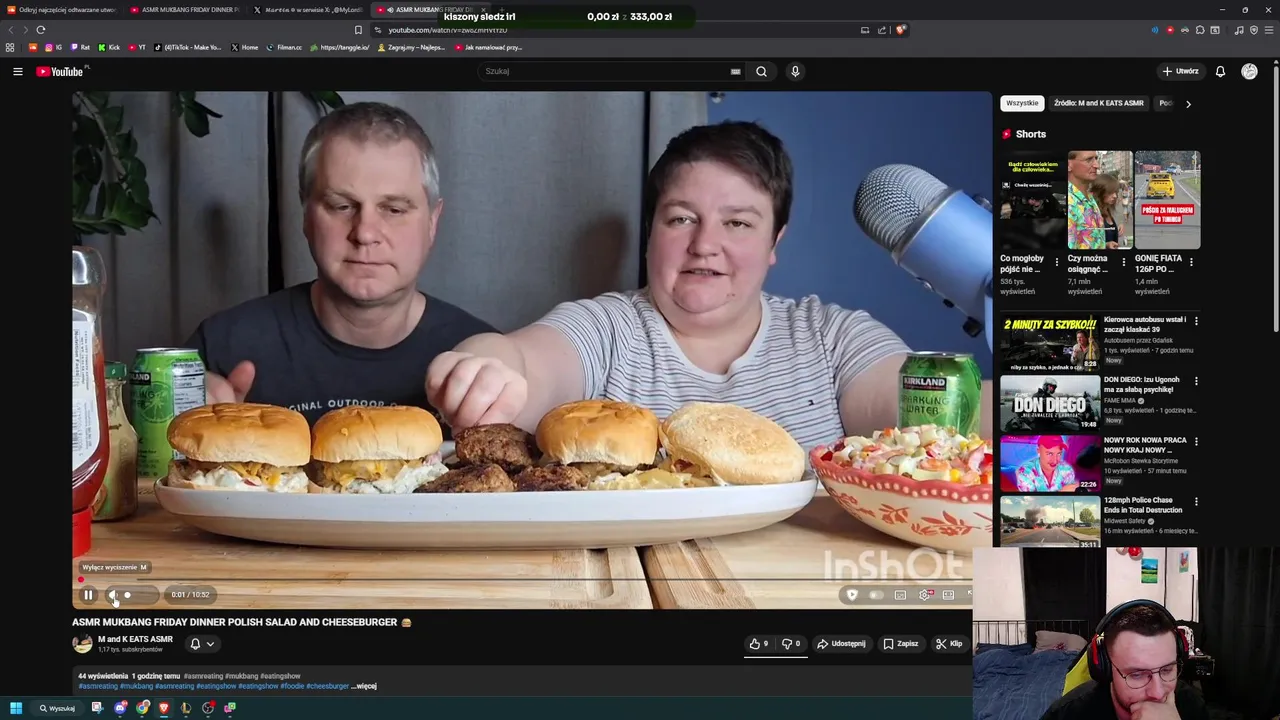Image resolution: width=1280 pixels, height=720 pixels.
Task: Click the Udostępnij share button
Action: 842,644
